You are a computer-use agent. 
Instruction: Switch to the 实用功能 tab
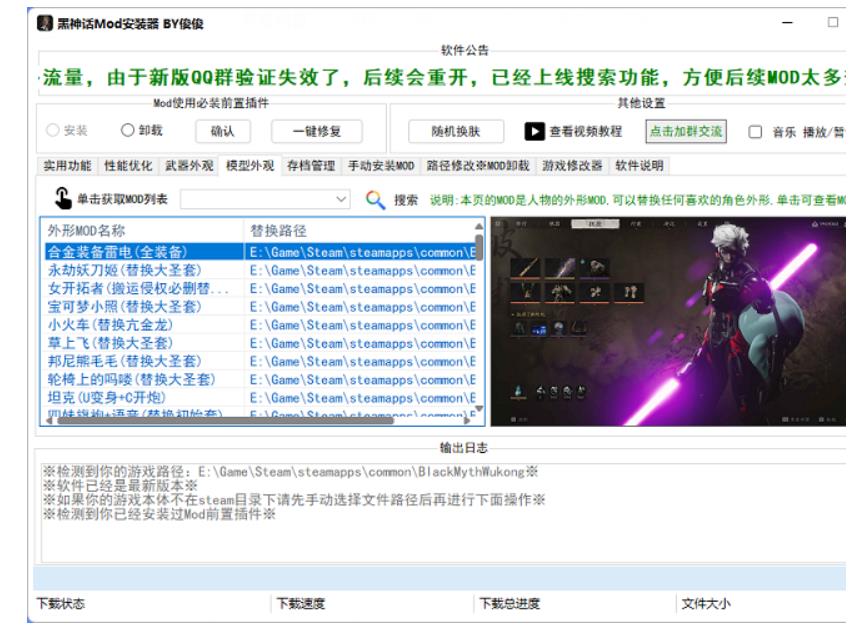click(x=68, y=166)
